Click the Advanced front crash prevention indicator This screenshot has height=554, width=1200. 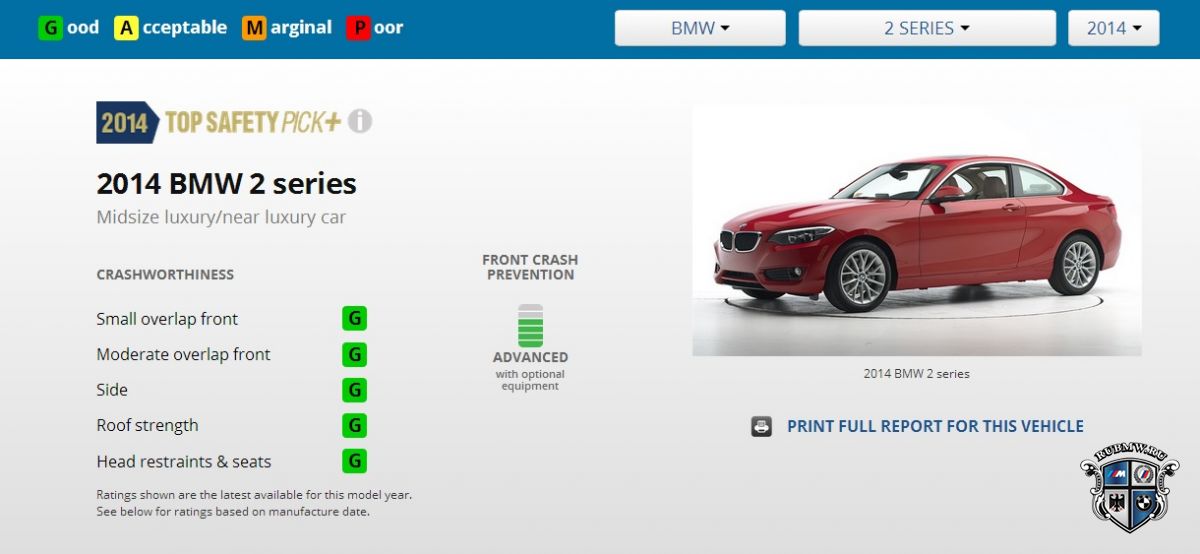(x=530, y=347)
